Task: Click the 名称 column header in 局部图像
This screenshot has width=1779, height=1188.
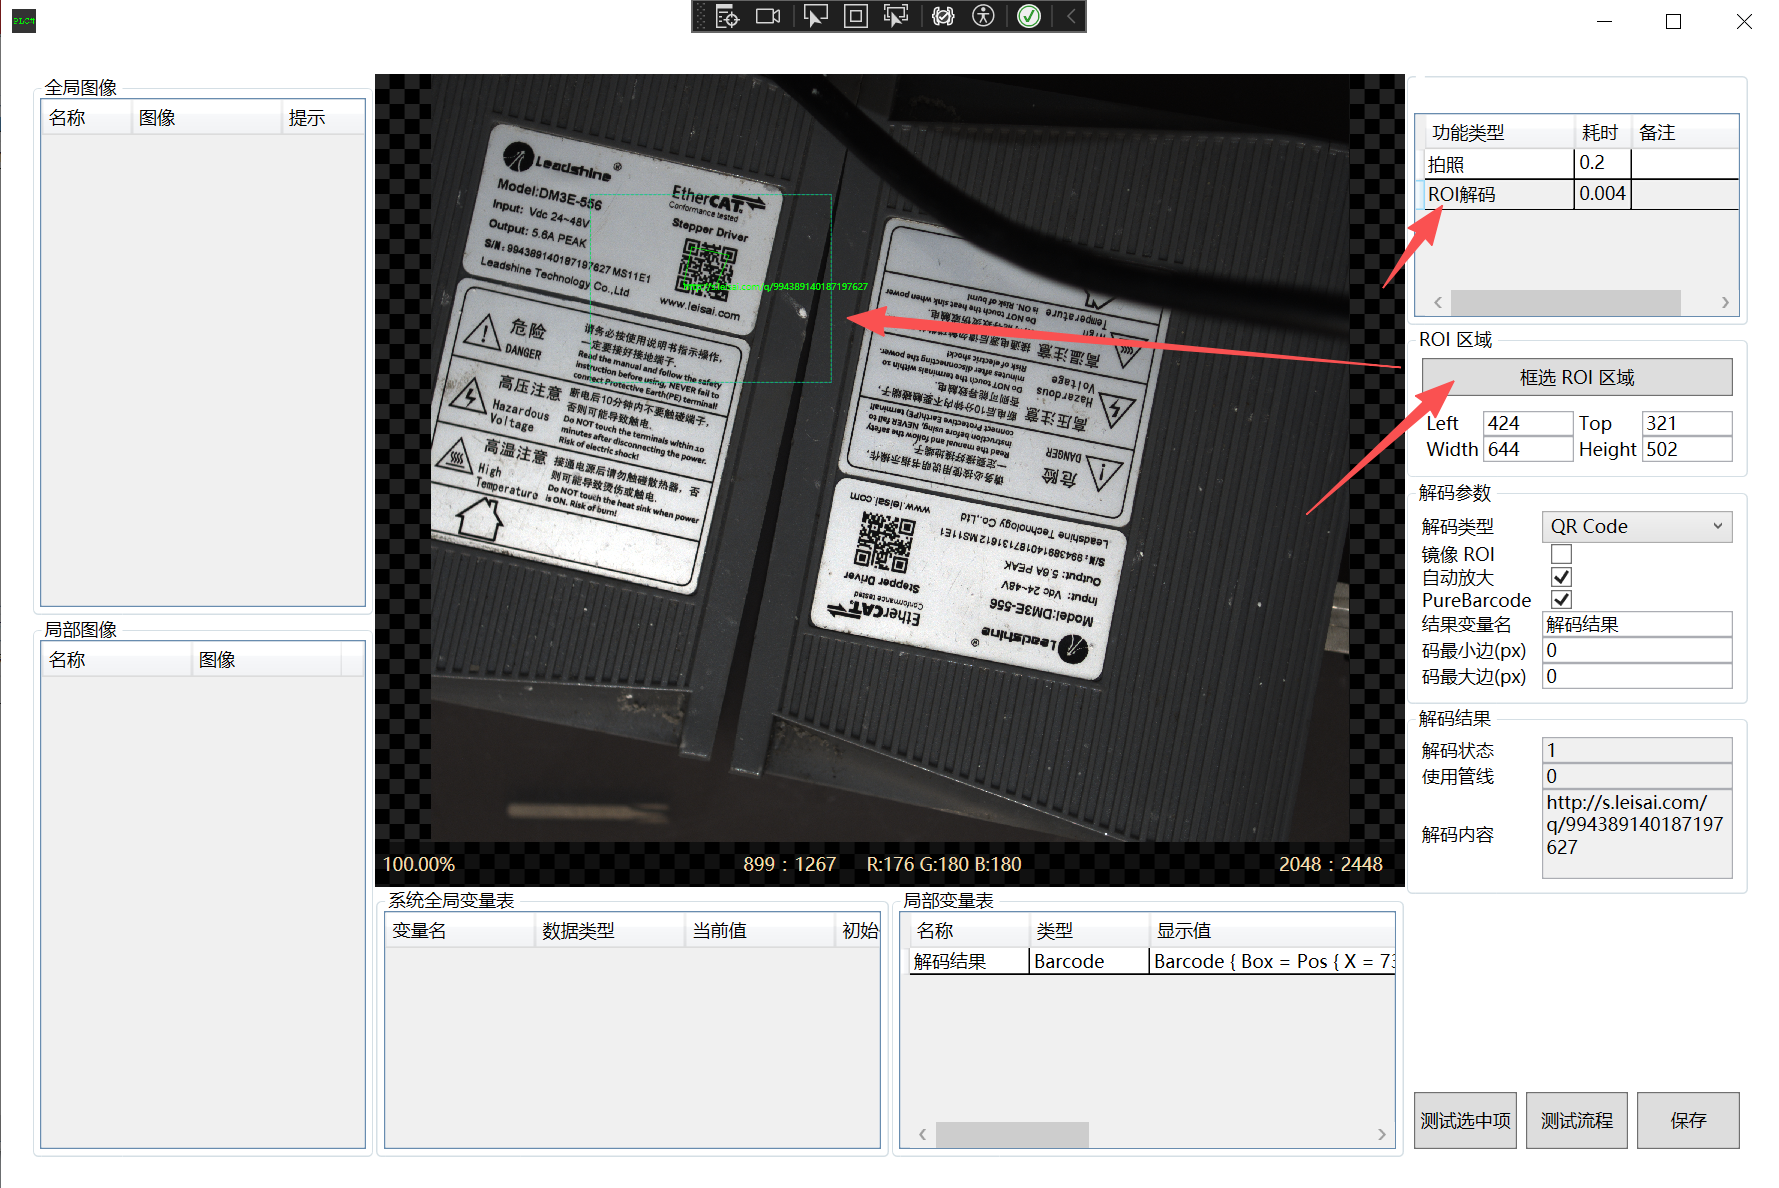Action: [116, 660]
